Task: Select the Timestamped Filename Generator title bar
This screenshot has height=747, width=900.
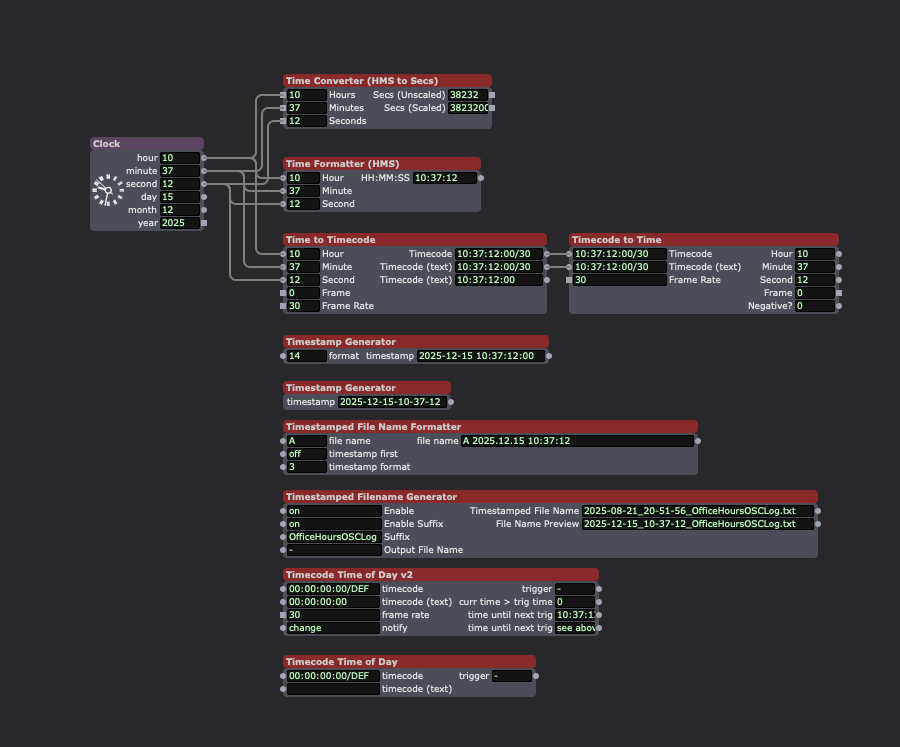Action: point(550,497)
